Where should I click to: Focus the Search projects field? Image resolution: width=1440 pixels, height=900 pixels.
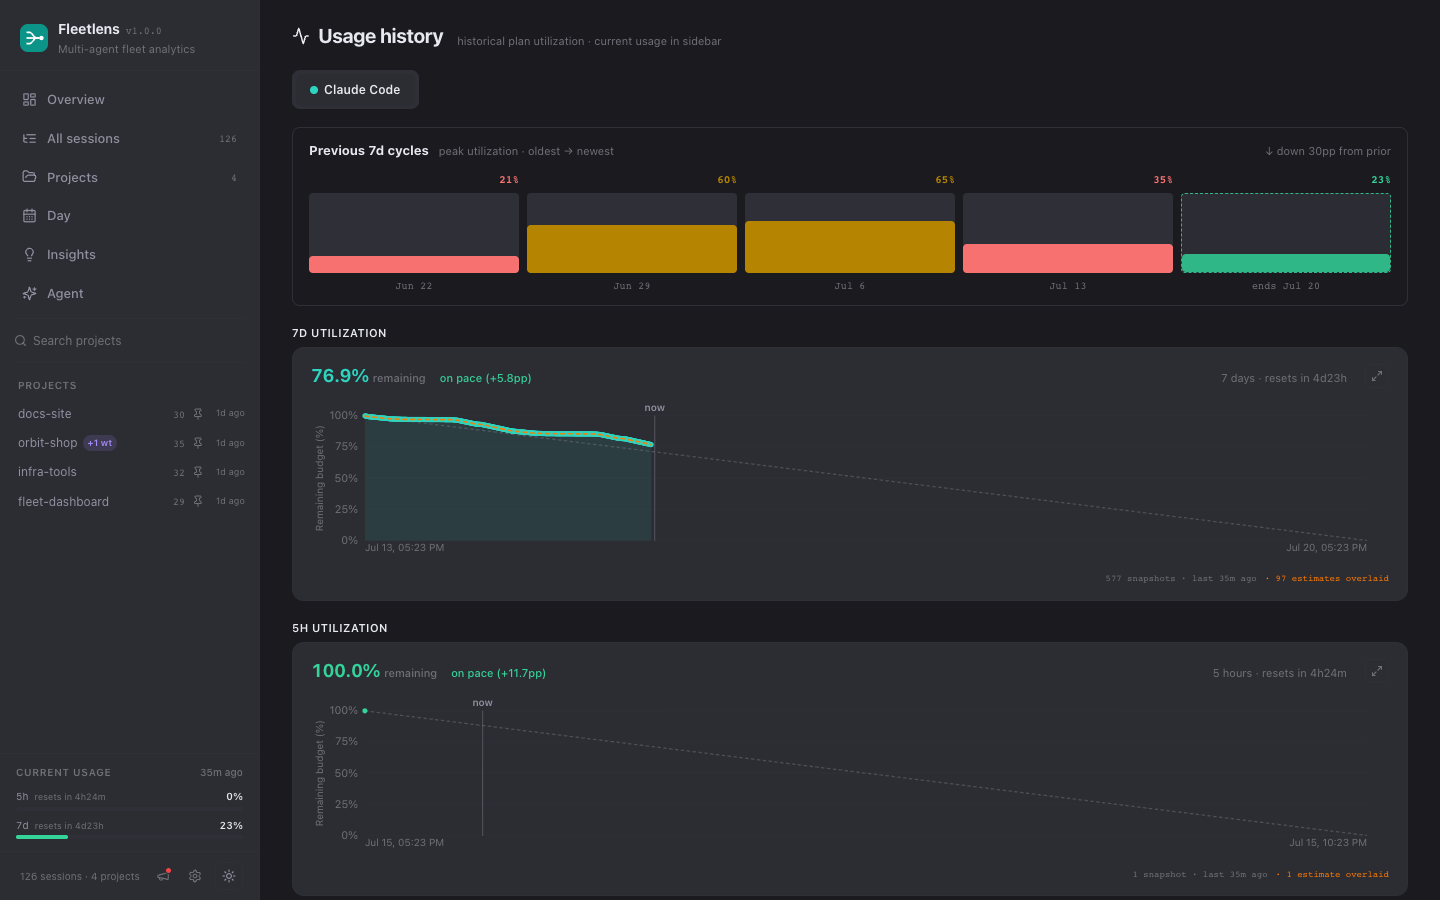click(x=130, y=341)
